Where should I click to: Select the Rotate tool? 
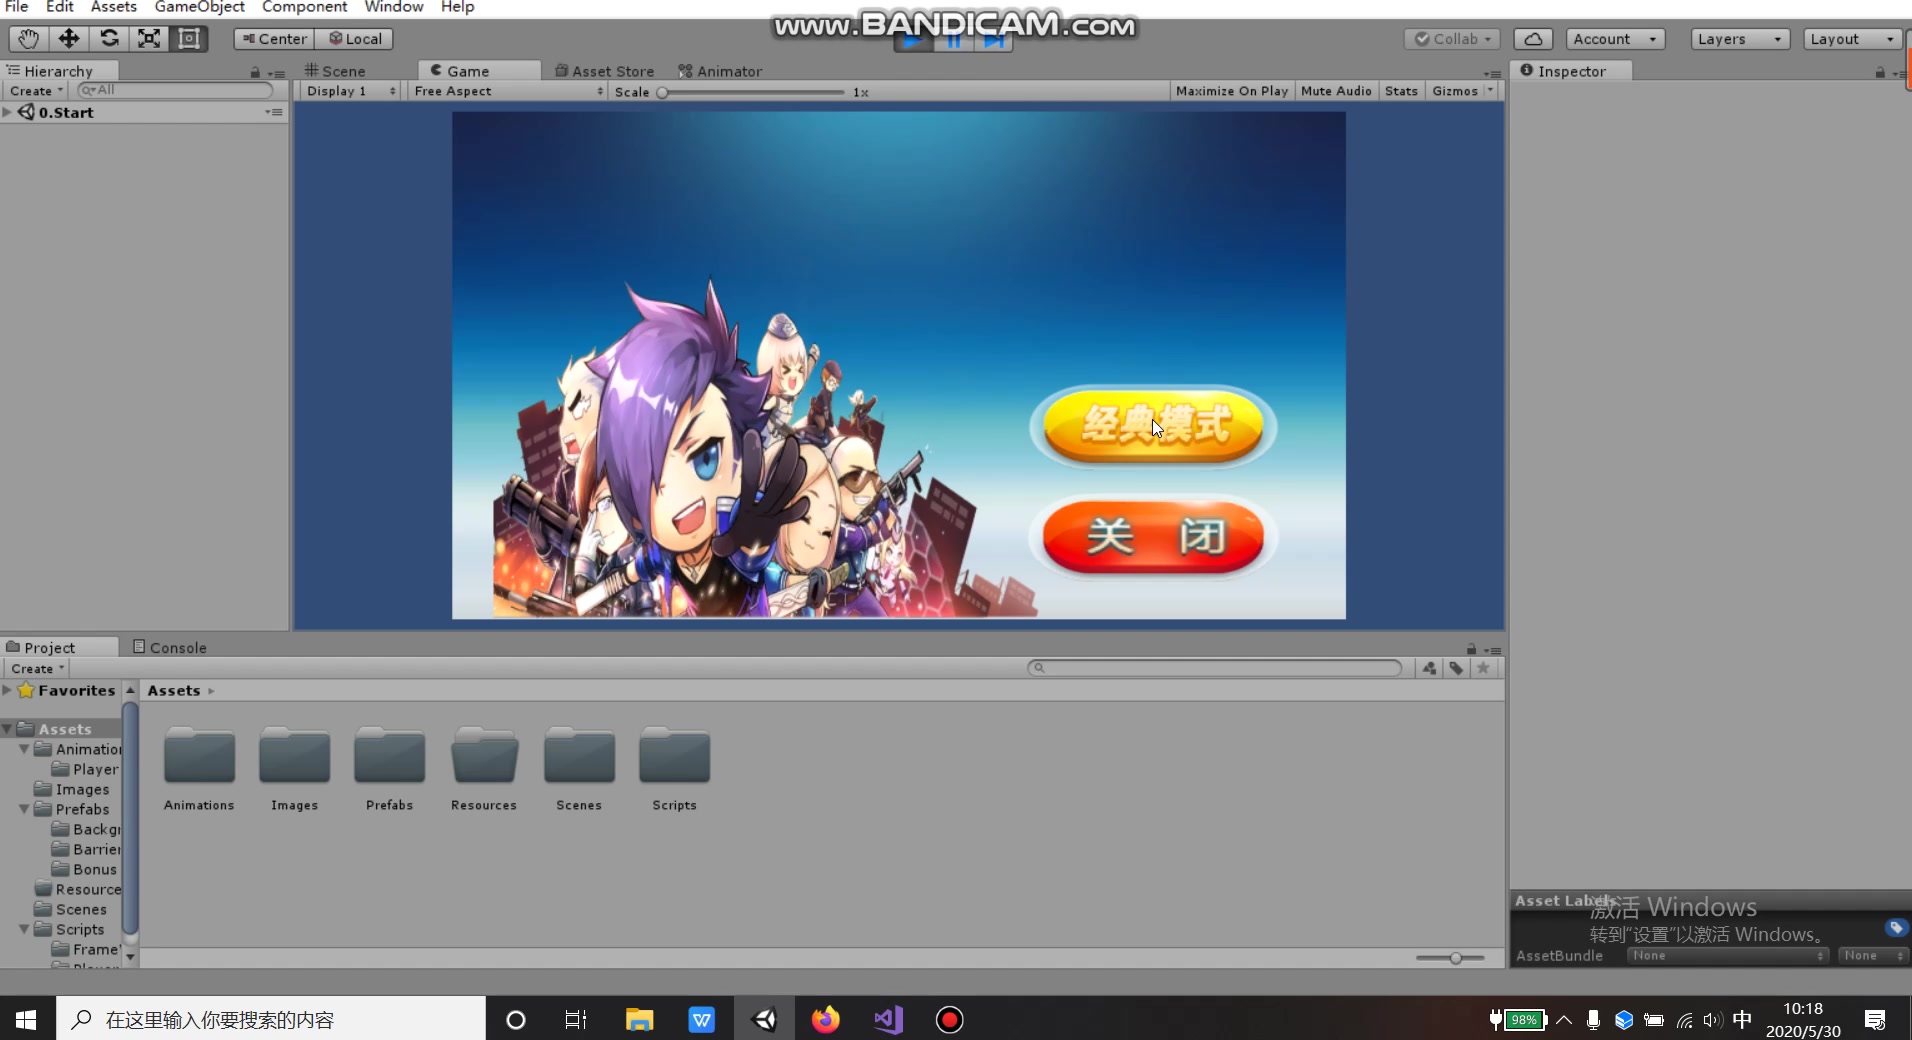(109, 38)
